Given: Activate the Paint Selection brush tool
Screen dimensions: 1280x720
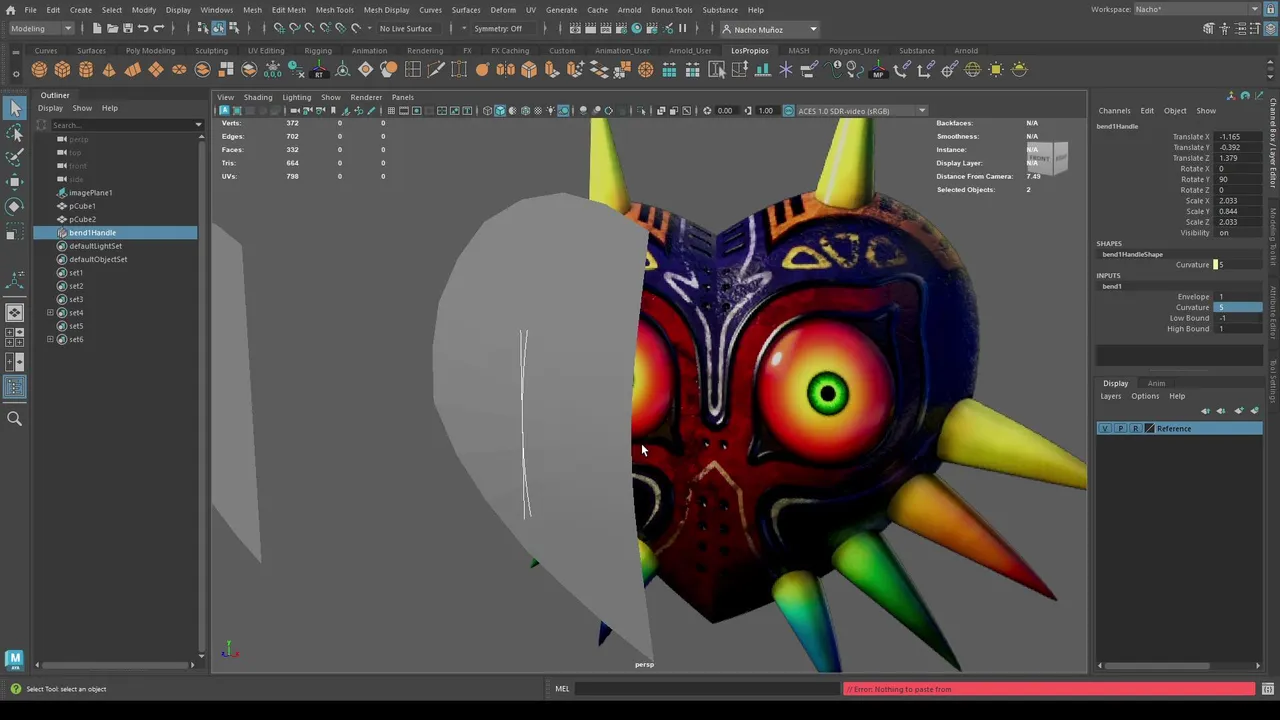Looking at the screenshot, I should (15, 157).
